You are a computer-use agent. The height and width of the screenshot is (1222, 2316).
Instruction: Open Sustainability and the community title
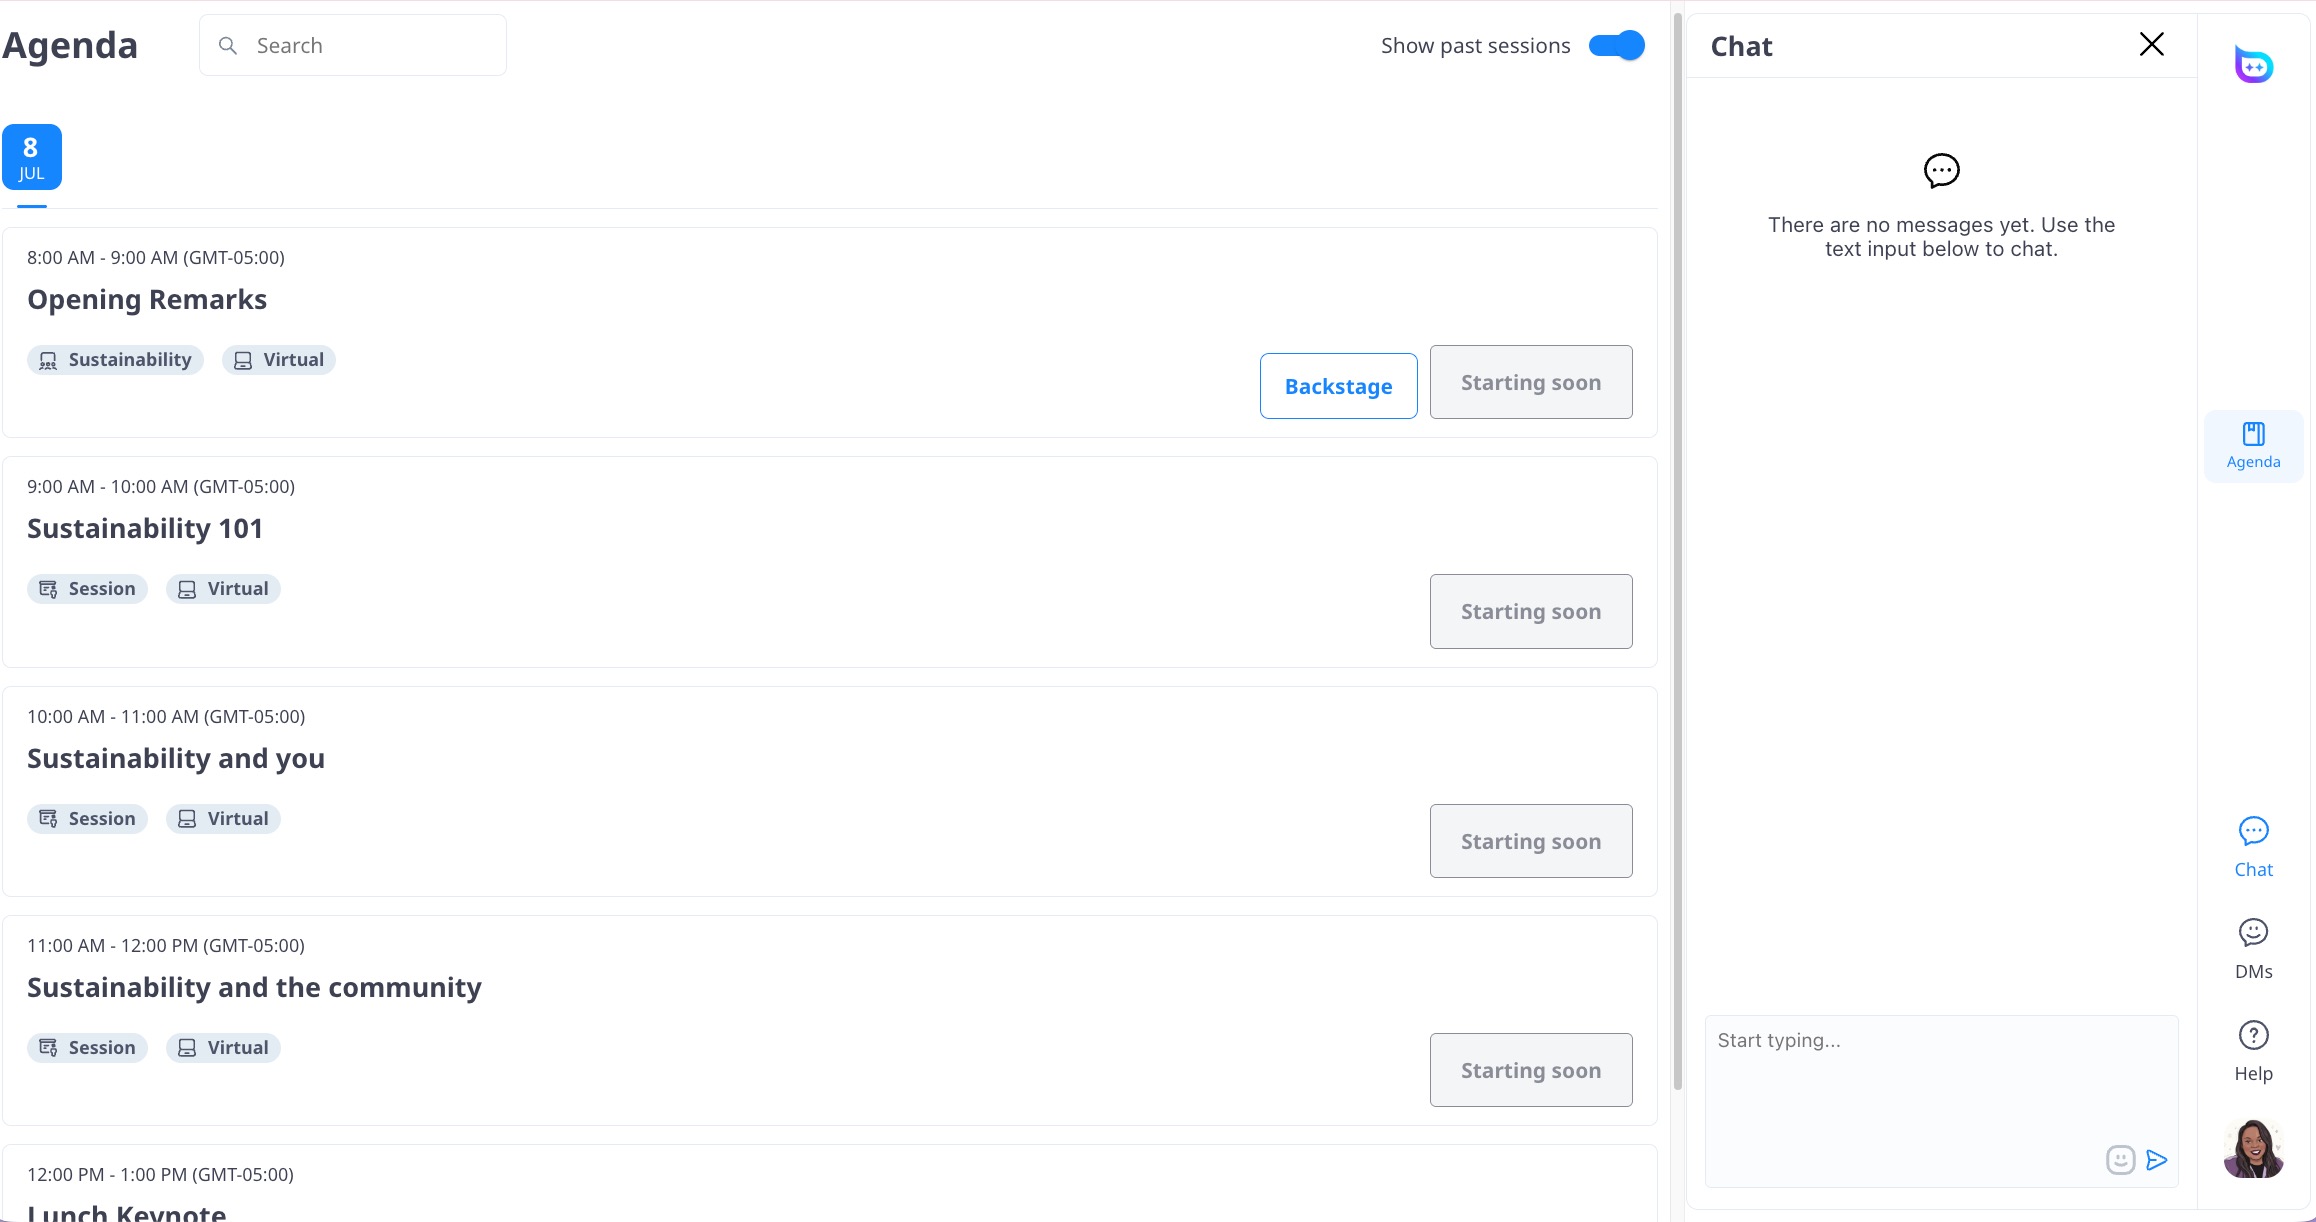254,988
